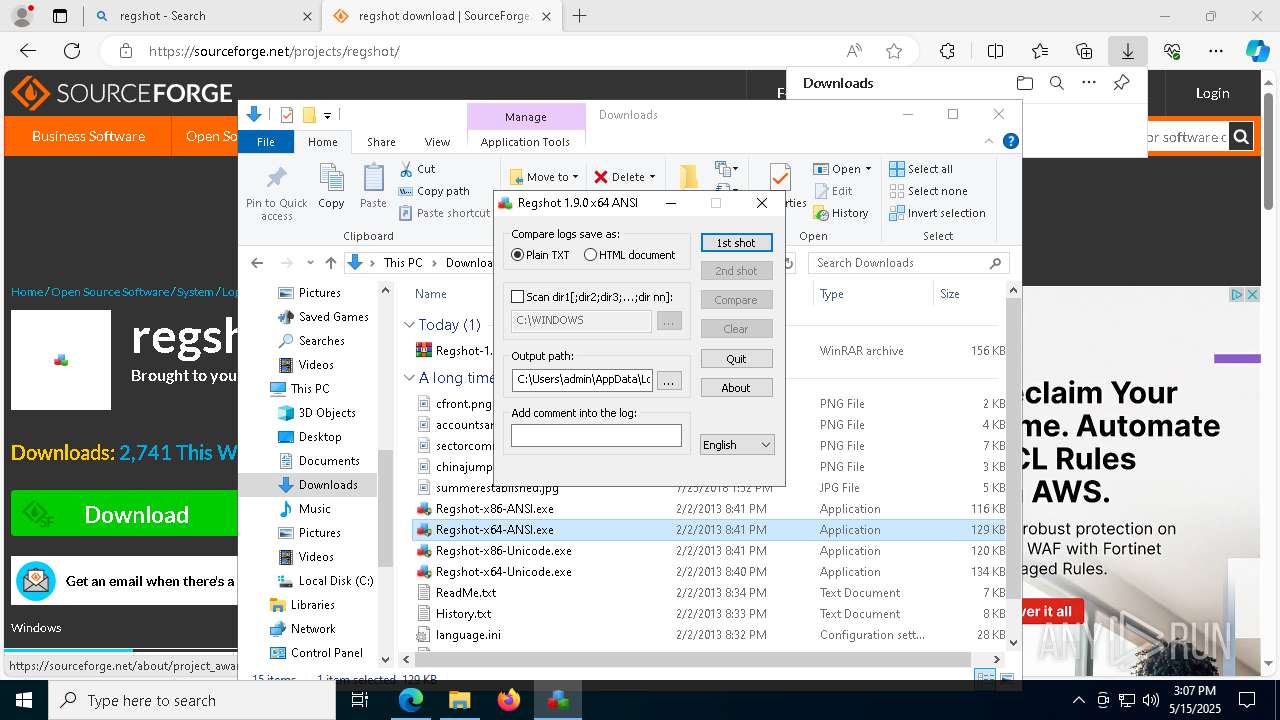Collapse the Explorer ribbon chevron
The width and height of the screenshot is (1280, 720).
coord(990,142)
